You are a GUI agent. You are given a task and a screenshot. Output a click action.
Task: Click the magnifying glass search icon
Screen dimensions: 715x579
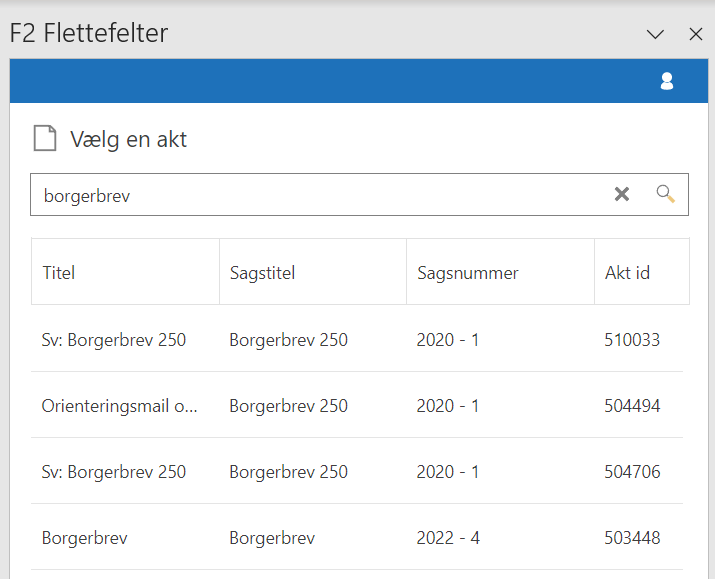click(665, 194)
